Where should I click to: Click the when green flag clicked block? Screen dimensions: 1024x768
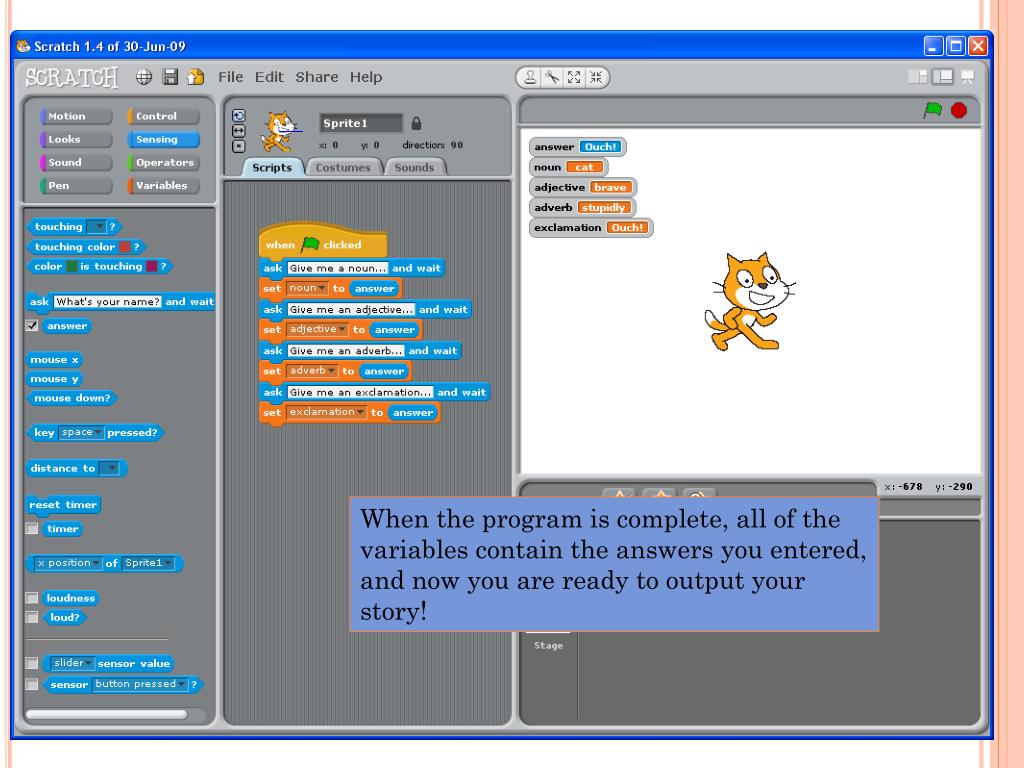tap(323, 241)
